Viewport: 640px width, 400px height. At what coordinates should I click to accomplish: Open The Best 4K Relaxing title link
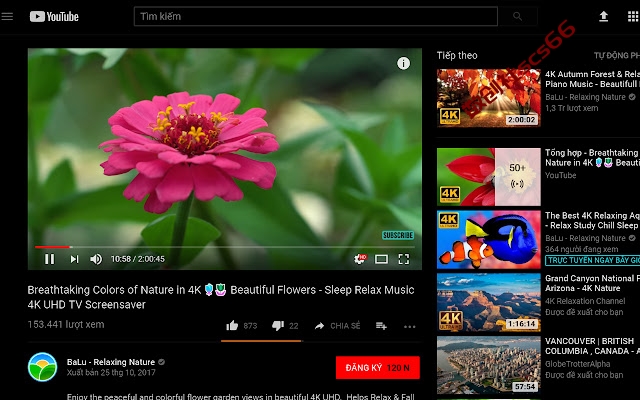pos(592,220)
